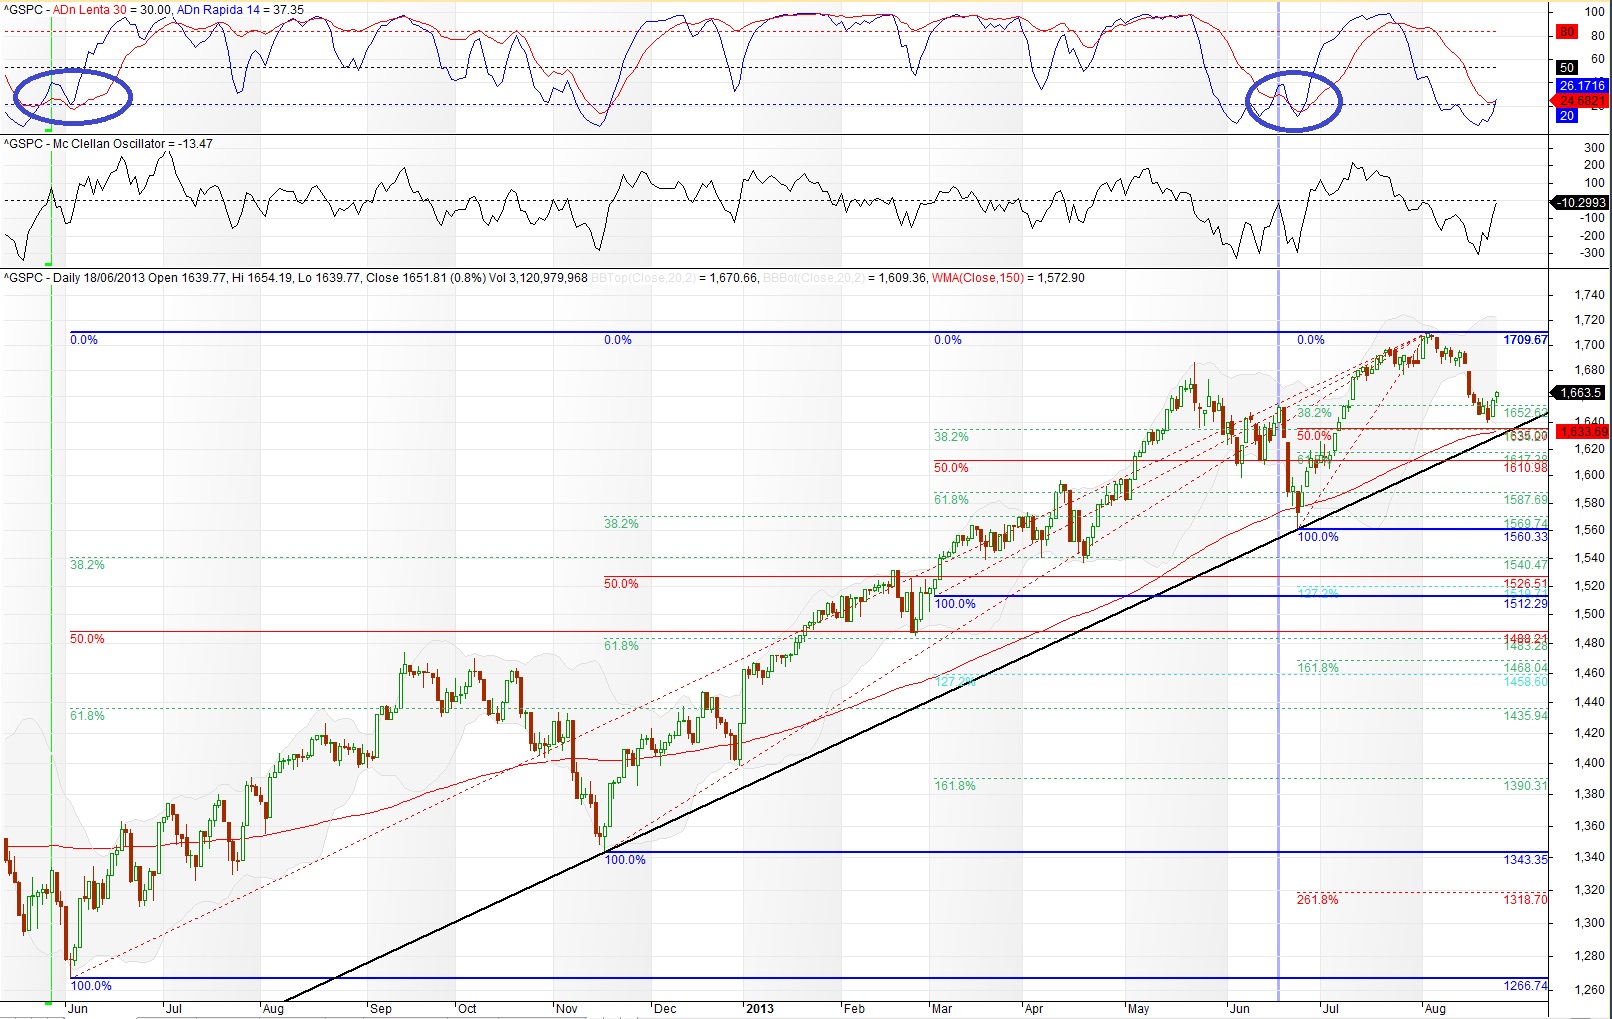Click the 2013 year label on time axis
The image size is (1612, 1019).
pyautogui.click(x=760, y=1008)
